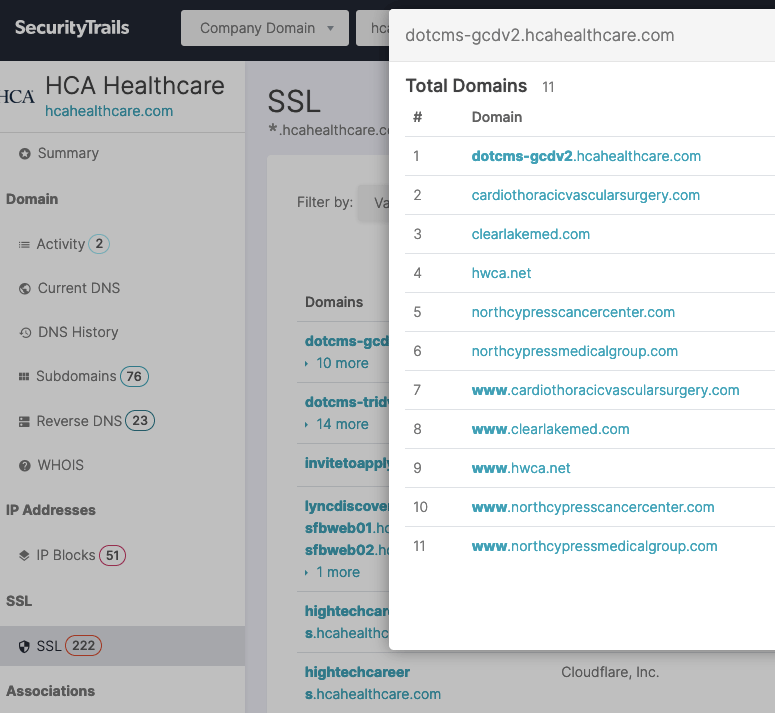Click the Total Domains heading

[466, 86]
